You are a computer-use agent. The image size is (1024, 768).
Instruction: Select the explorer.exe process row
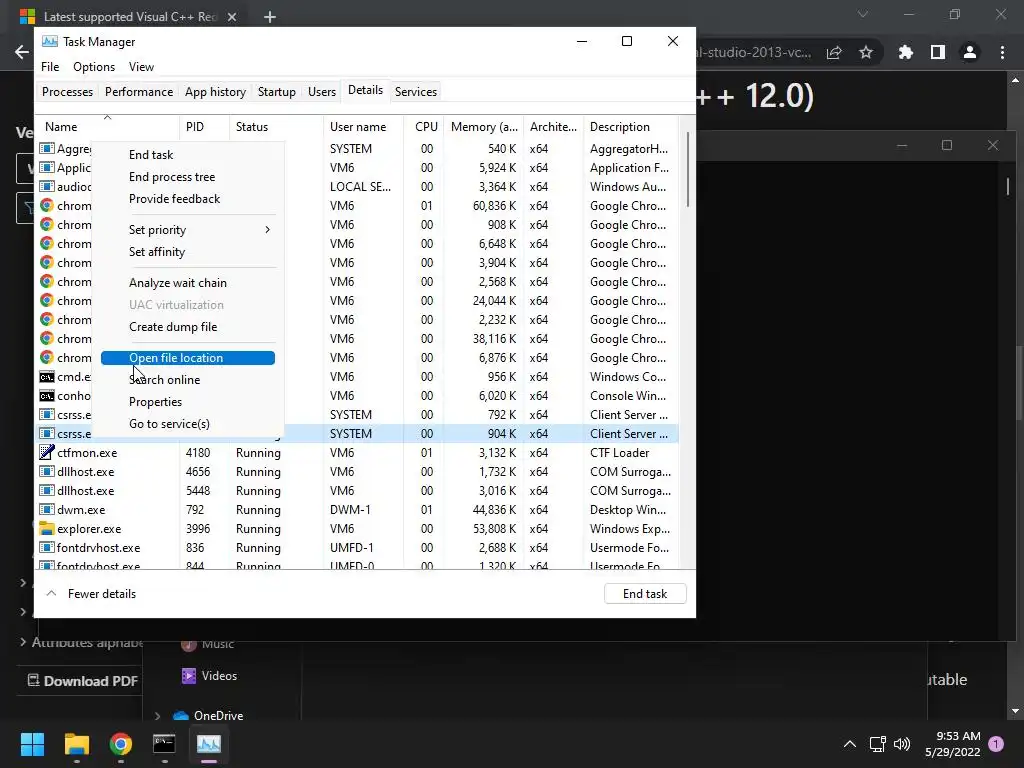tap(357, 528)
